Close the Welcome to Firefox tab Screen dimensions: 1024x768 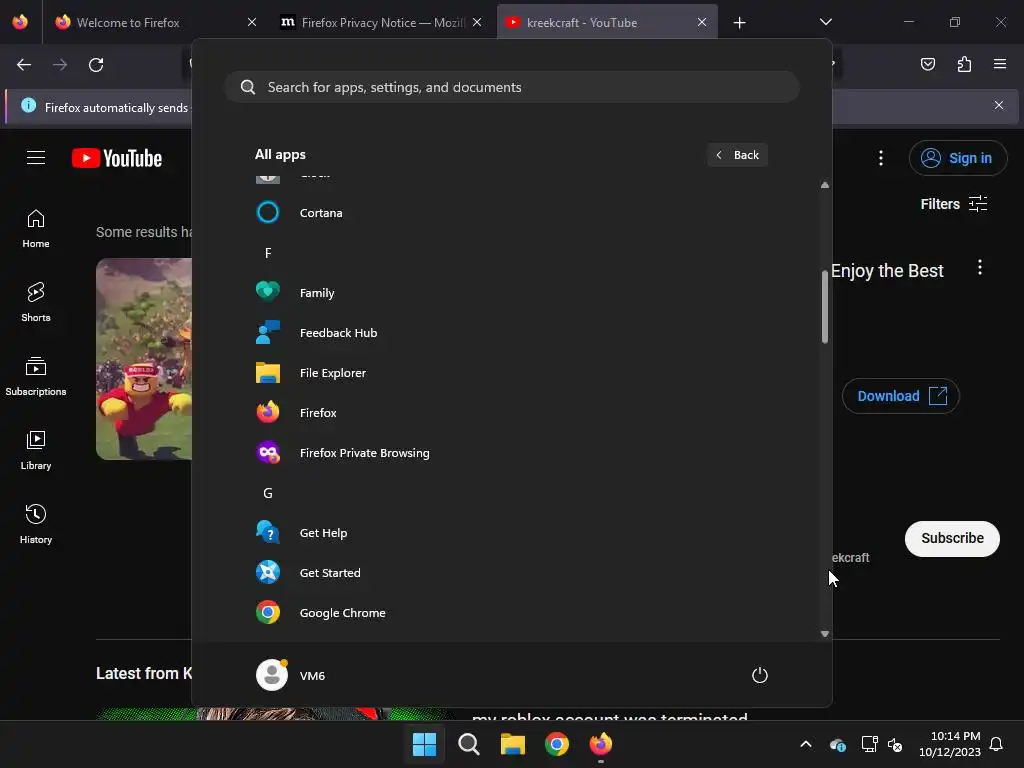tap(251, 22)
